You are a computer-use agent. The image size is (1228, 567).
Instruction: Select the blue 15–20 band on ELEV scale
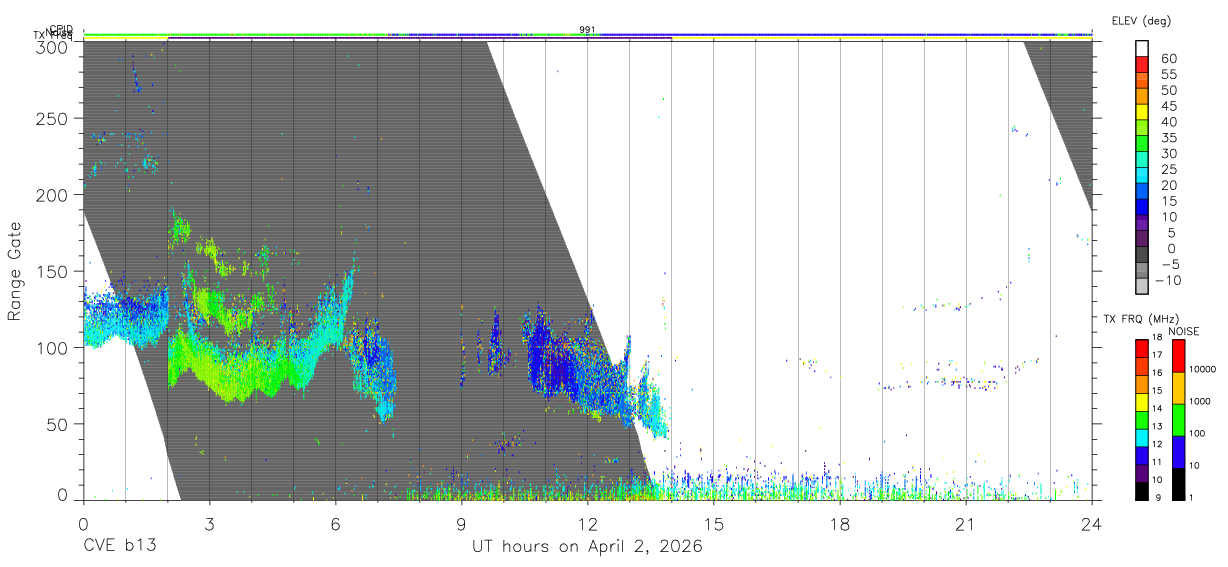[x=1143, y=193]
